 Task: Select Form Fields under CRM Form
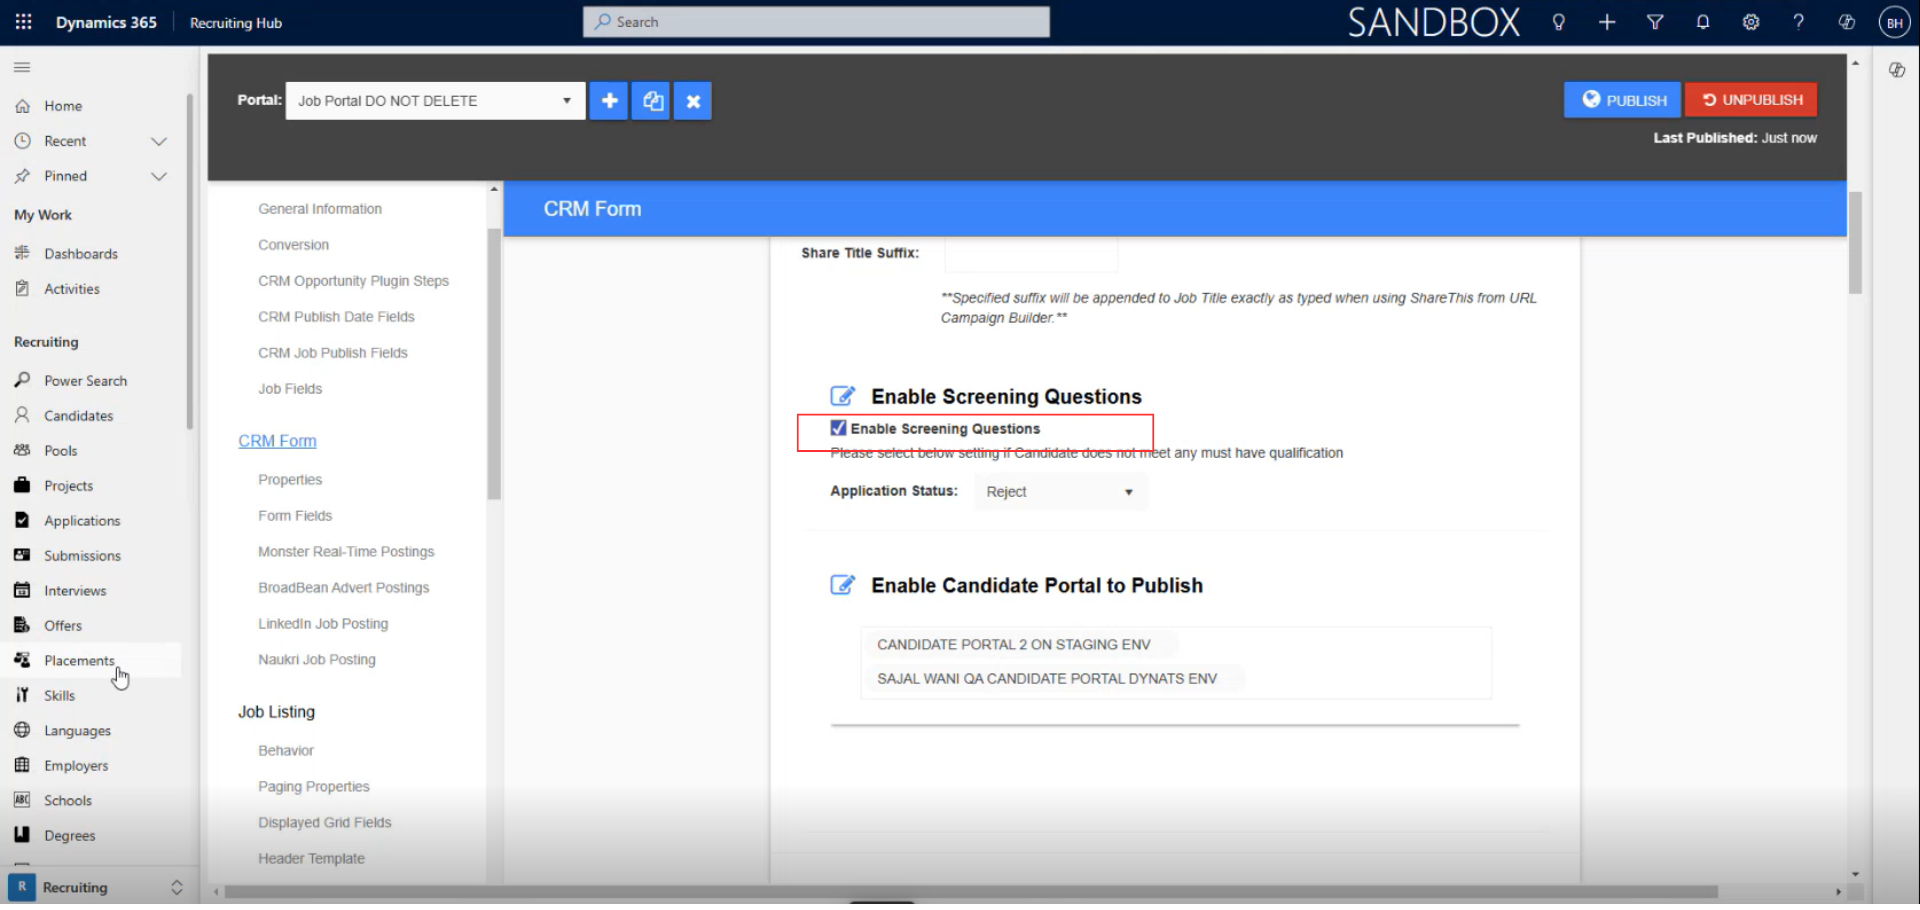point(295,516)
